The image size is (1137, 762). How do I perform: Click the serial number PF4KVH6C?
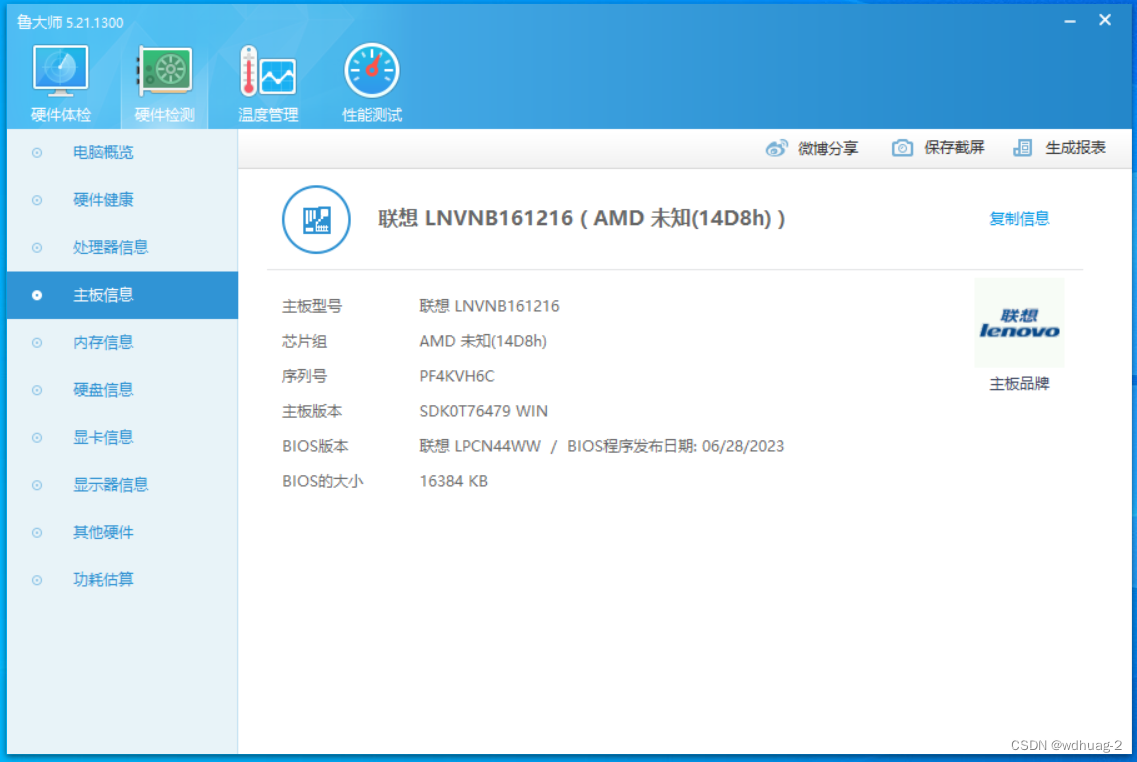457,376
